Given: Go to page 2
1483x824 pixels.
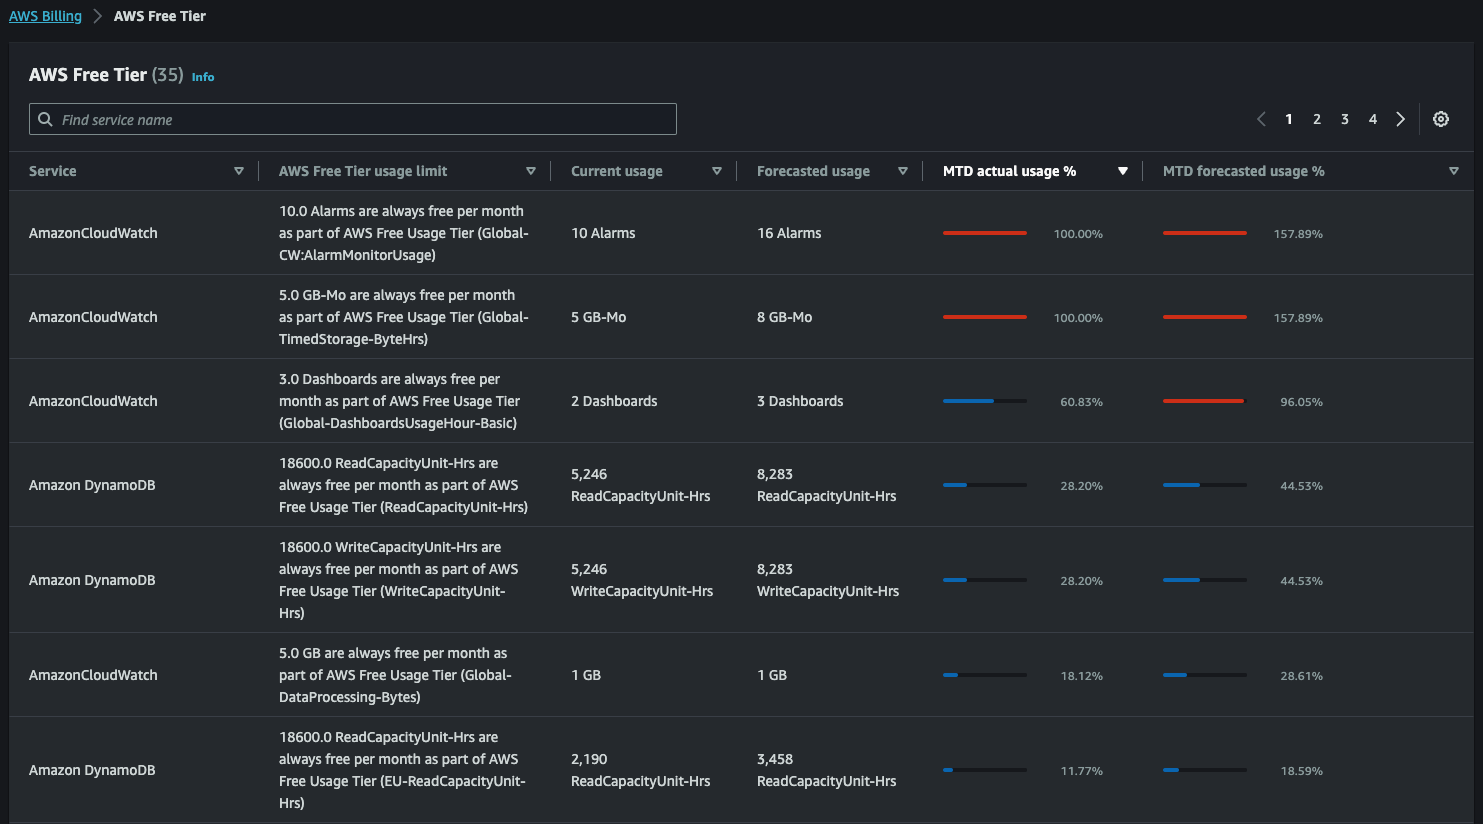Looking at the screenshot, I should pyautogui.click(x=1317, y=119).
